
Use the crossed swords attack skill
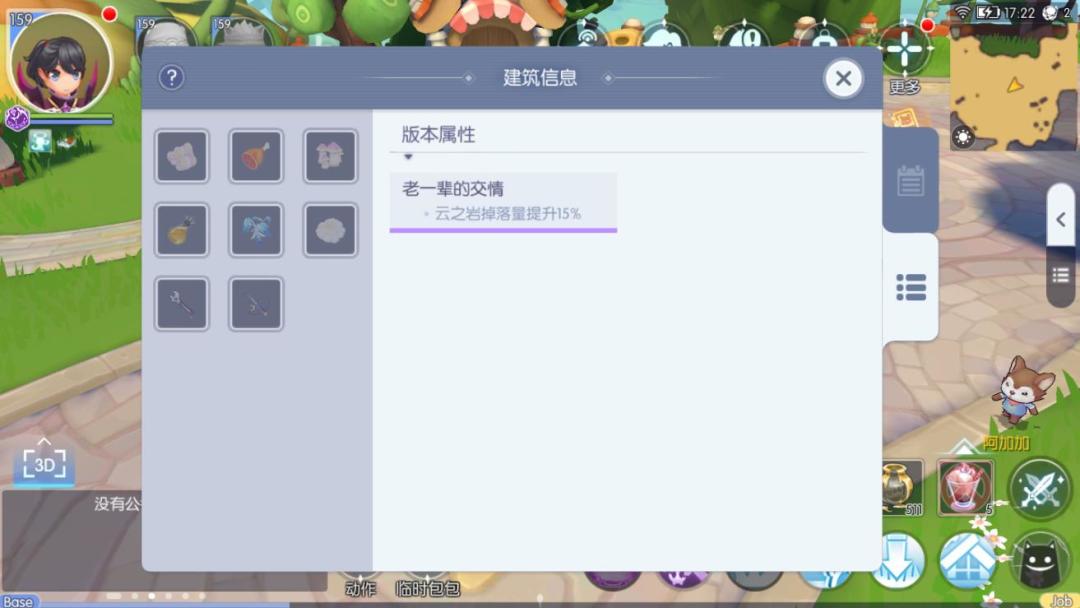coord(1040,488)
